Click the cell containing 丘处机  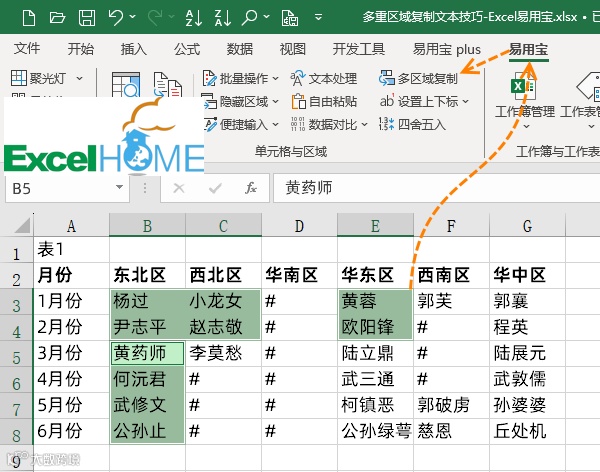coord(527,431)
